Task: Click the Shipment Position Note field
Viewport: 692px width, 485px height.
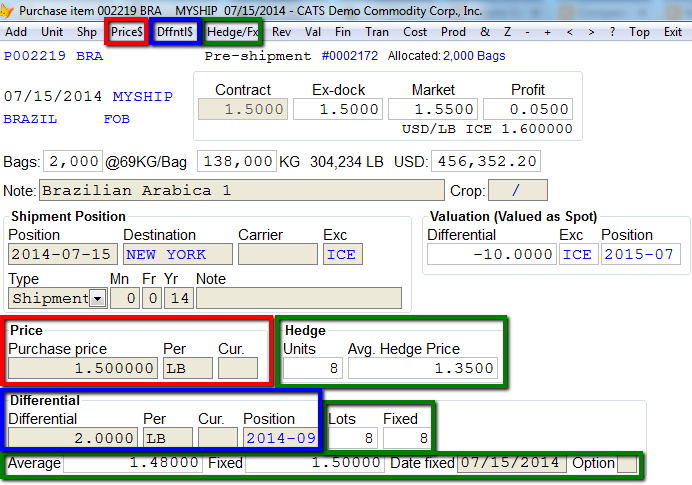Action: [299, 298]
